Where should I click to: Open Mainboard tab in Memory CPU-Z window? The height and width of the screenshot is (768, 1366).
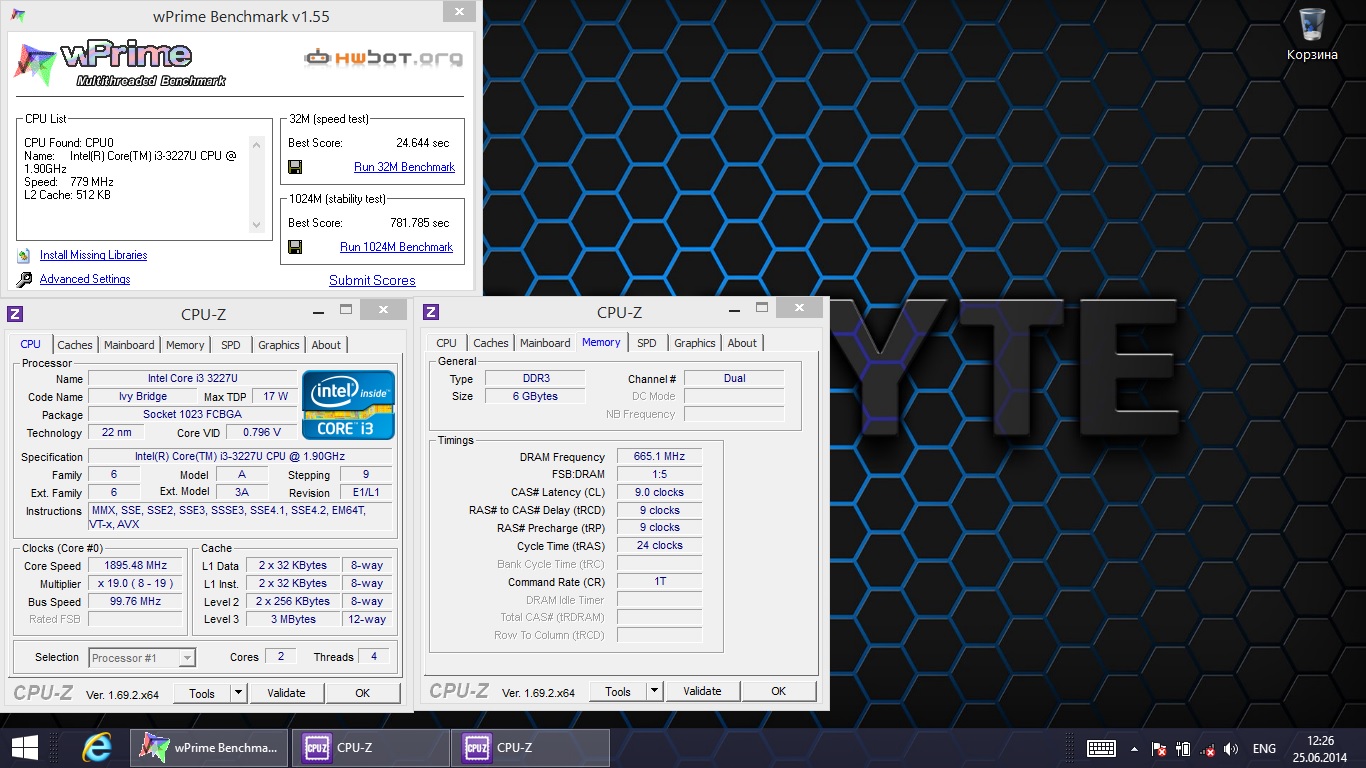tap(545, 343)
